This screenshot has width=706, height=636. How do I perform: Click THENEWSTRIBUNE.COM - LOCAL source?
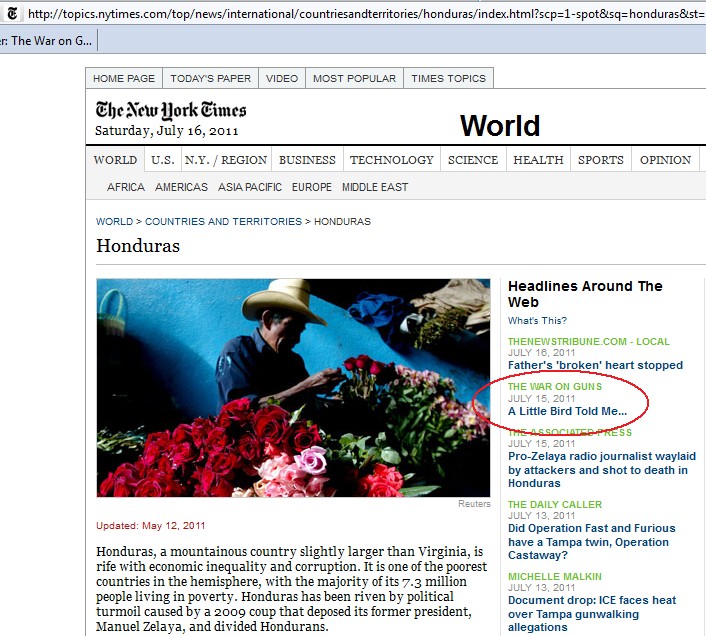588,342
